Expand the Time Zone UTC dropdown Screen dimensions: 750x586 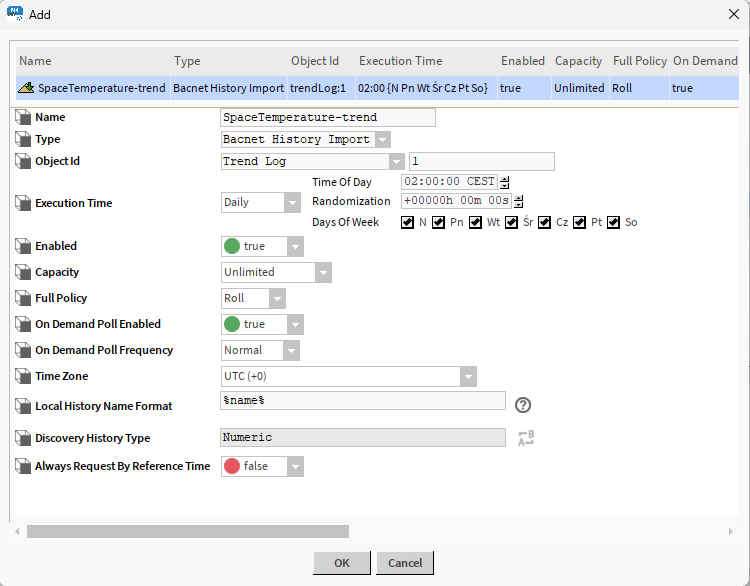(x=468, y=376)
